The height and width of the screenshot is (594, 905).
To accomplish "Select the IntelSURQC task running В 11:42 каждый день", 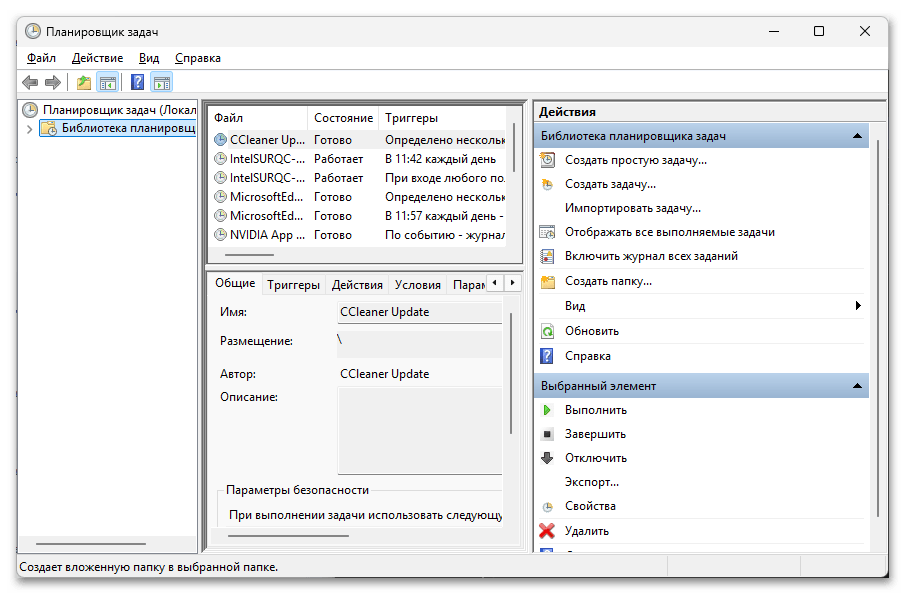I will point(358,159).
